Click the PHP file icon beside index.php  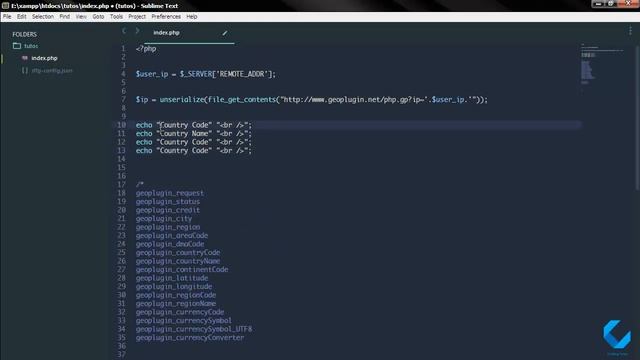(x=25, y=58)
